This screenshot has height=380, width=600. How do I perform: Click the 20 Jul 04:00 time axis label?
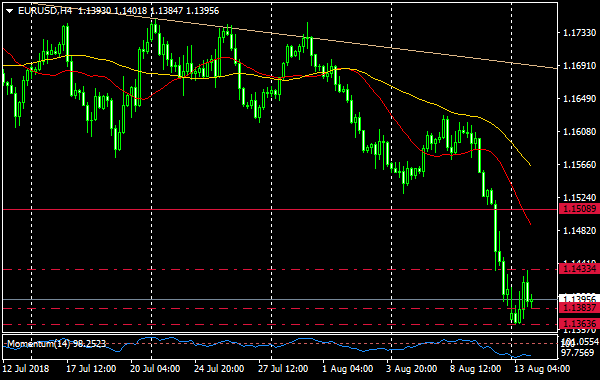click(155, 369)
